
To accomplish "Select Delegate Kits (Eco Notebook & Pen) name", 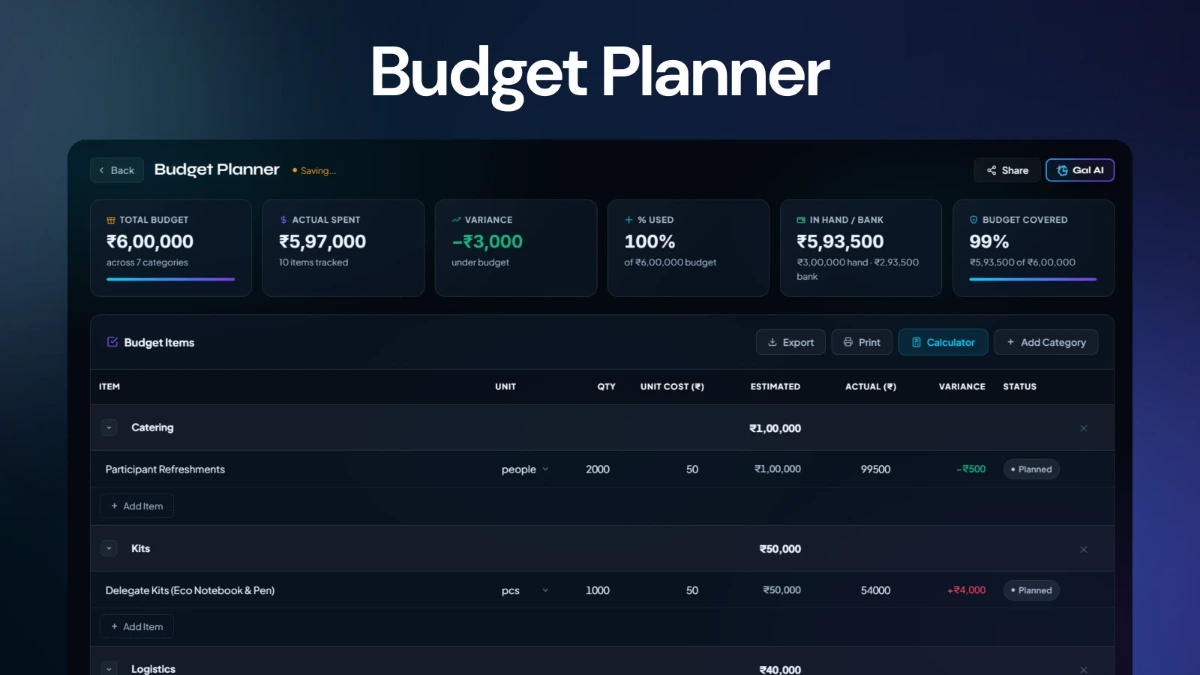I will click(190, 590).
